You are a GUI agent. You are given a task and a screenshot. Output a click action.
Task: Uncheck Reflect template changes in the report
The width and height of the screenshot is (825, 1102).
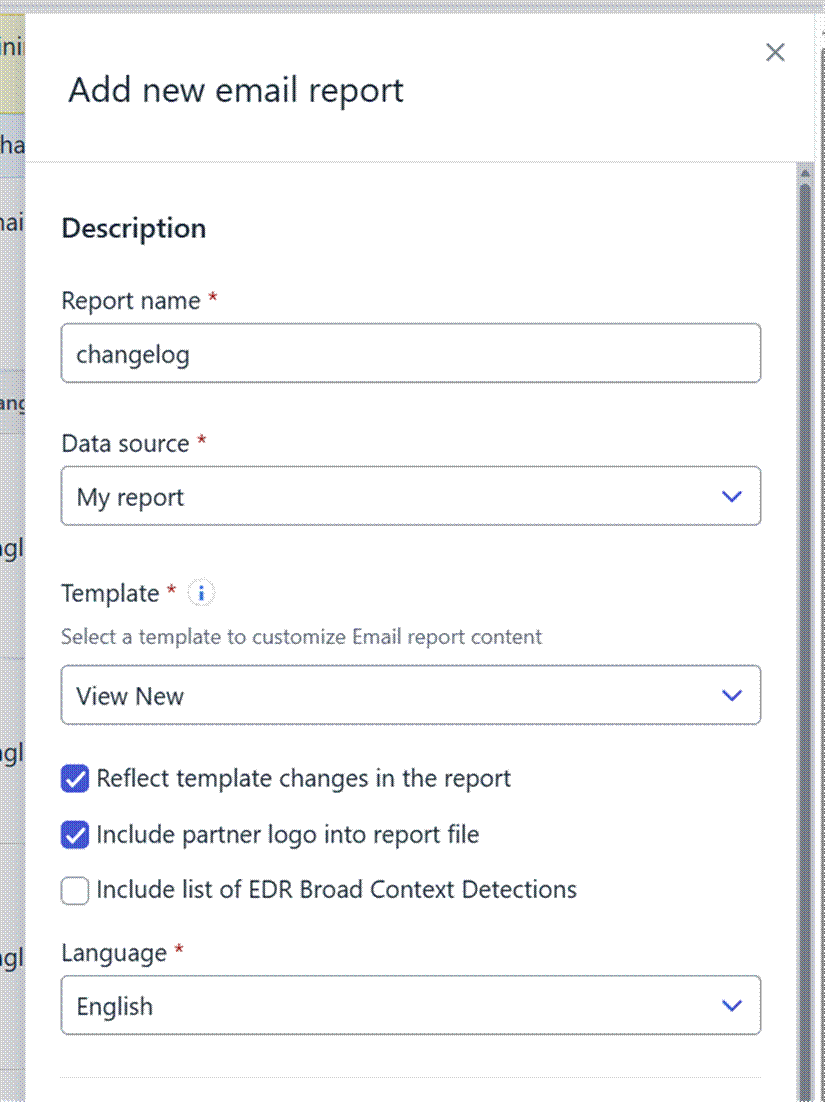74,779
